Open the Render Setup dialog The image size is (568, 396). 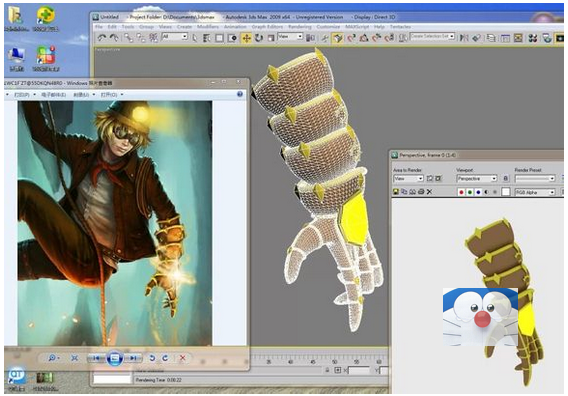(x=547, y=38)
